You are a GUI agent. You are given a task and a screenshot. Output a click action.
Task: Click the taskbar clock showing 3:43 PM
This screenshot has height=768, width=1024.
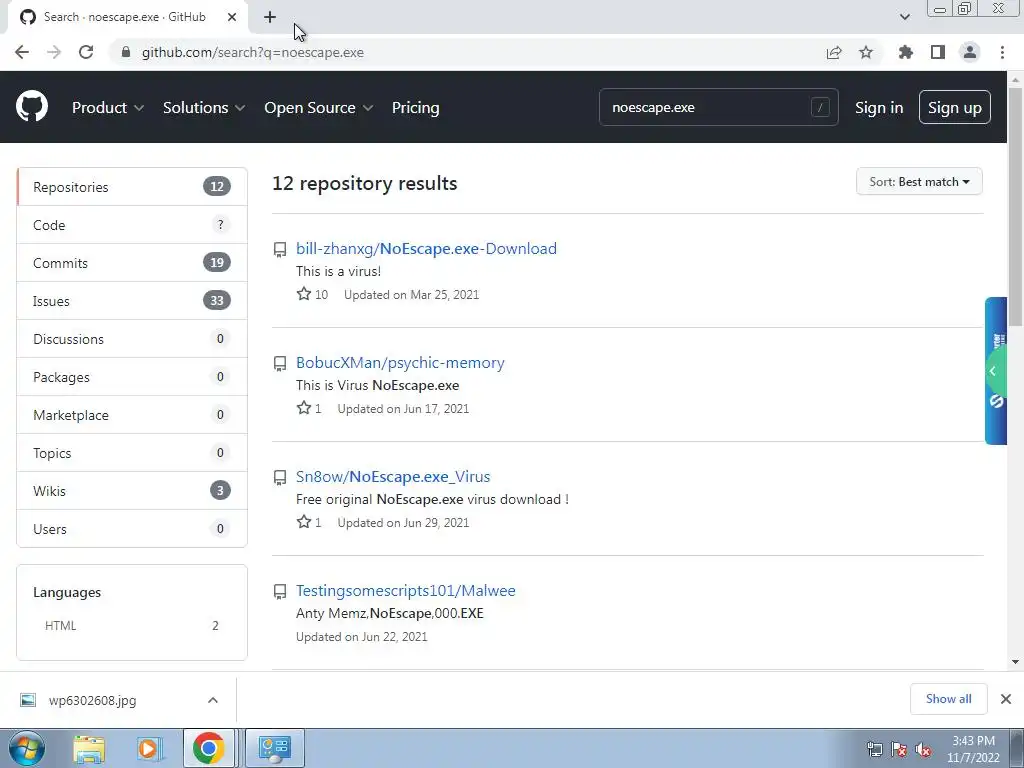973,749
